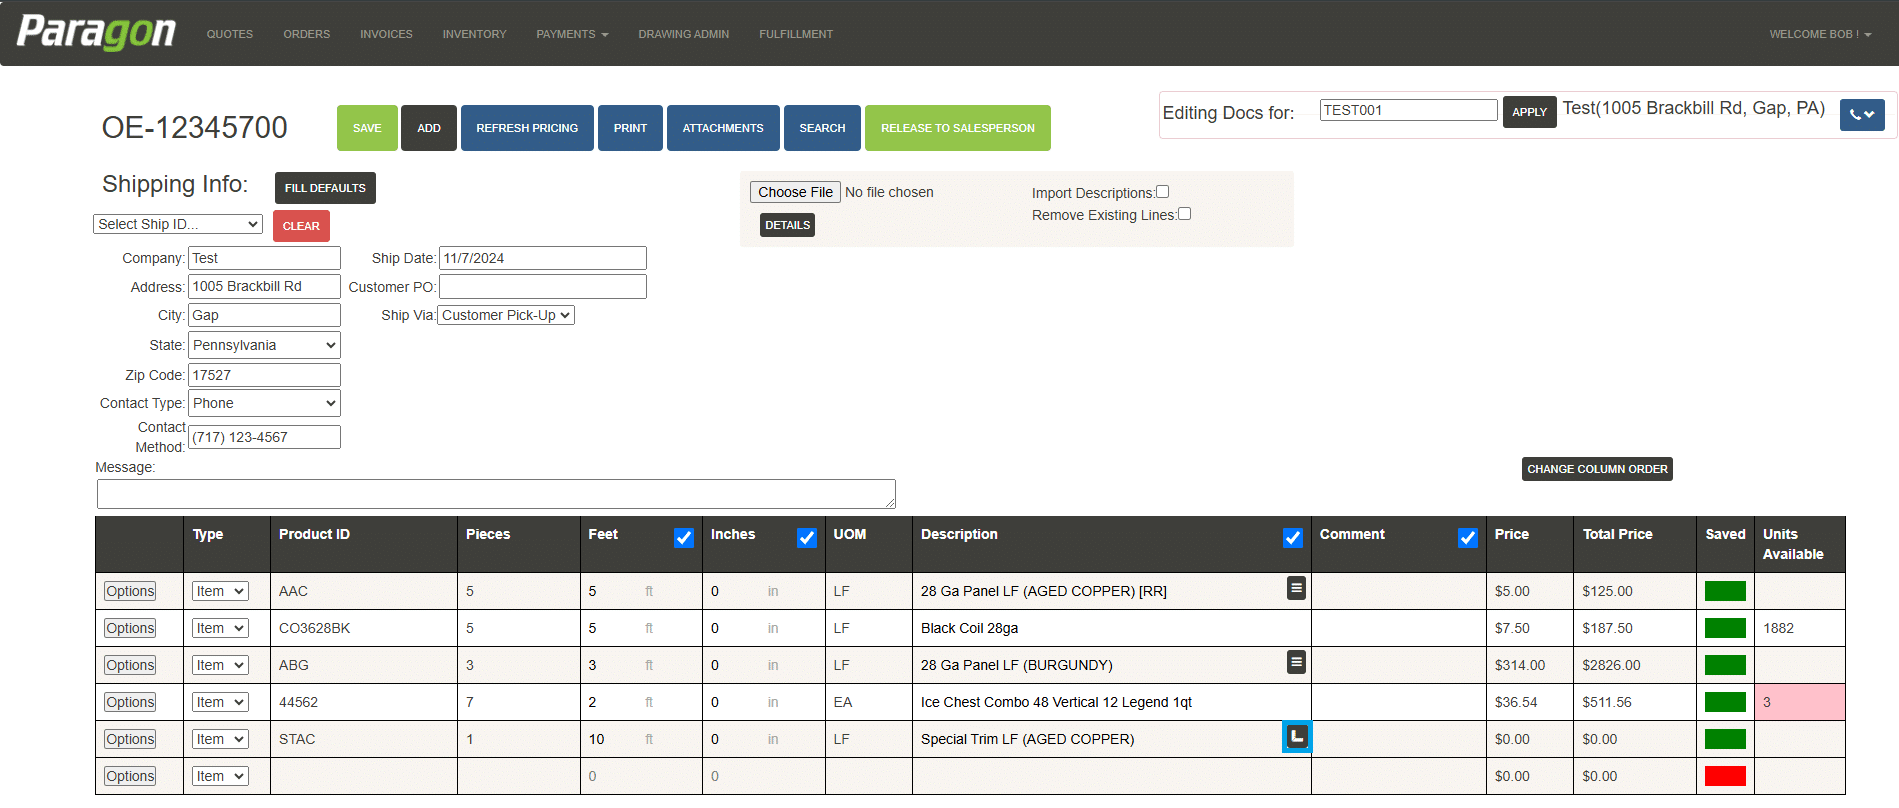Open the Payments menu

click(572, 34)
